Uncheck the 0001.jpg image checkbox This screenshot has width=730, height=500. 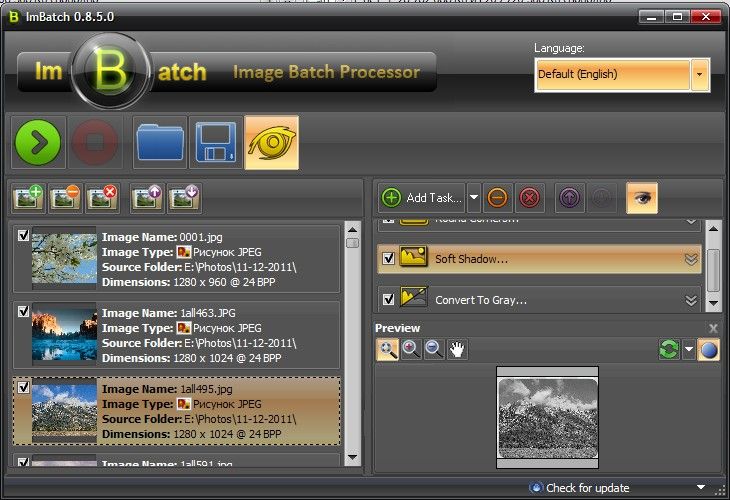click(x=23, y=236)
